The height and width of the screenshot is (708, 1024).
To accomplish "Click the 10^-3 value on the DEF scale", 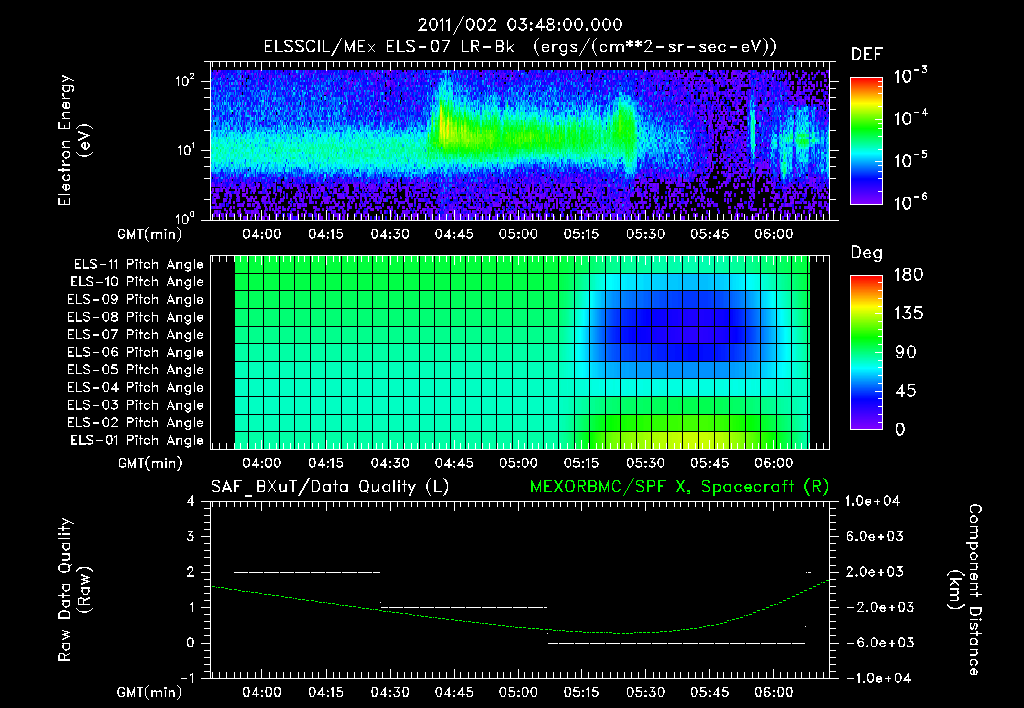I will [x=910, y=76].
